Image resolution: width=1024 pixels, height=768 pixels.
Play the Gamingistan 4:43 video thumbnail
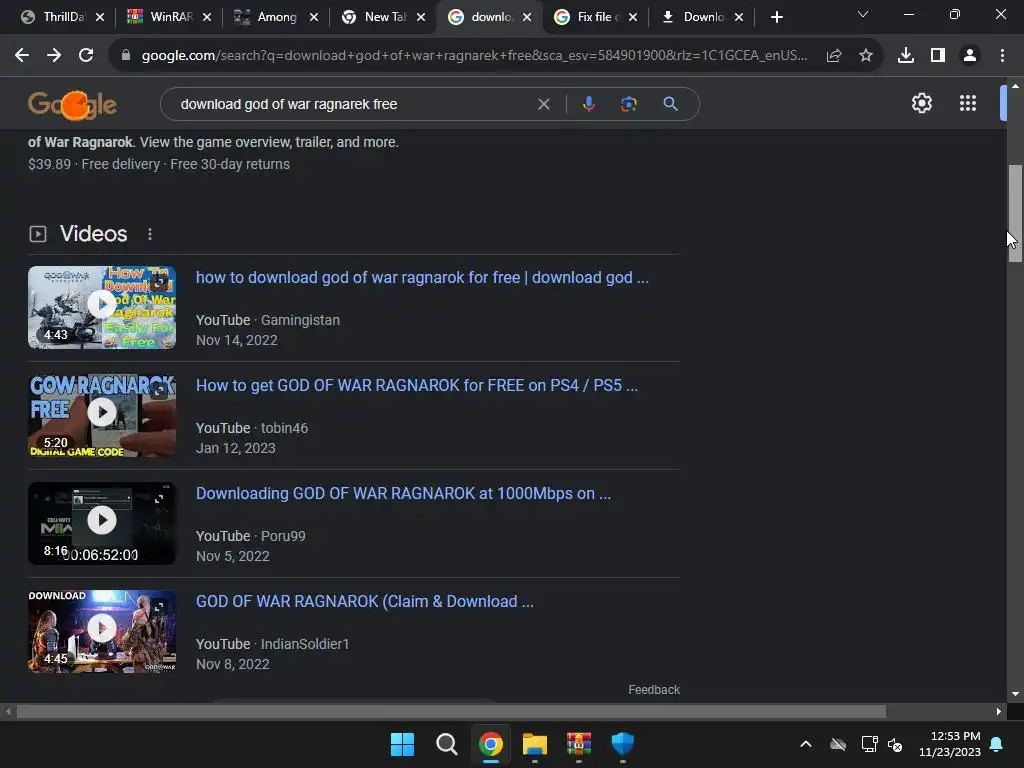click(x=102, y=307)
